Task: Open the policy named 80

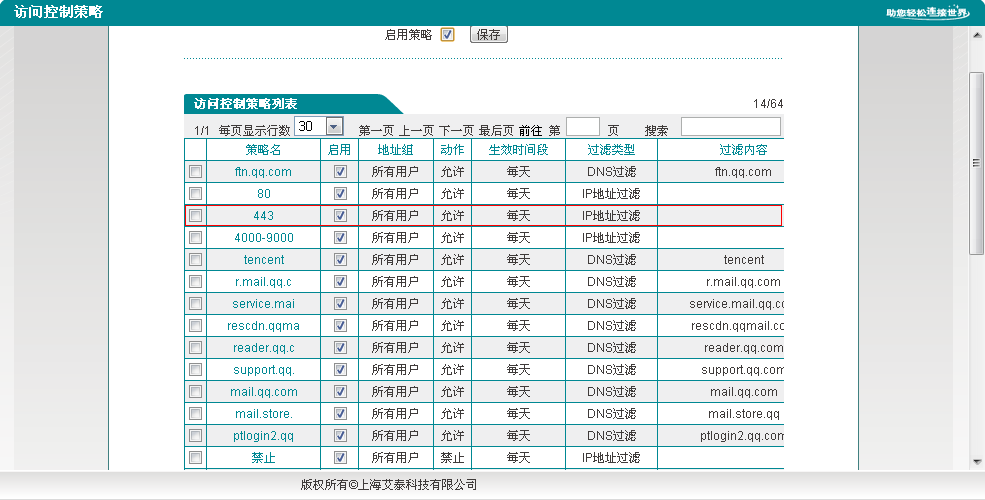Action: coord(264,193)
